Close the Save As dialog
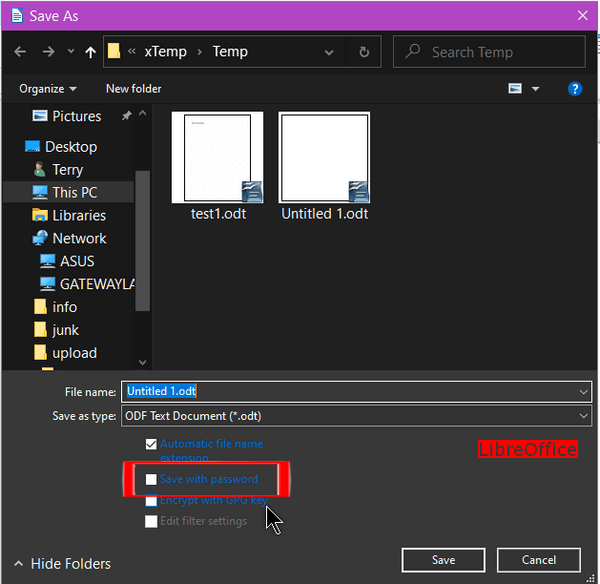Image resolution: width=600 pixels, height=584 pixels. [583, 16]
